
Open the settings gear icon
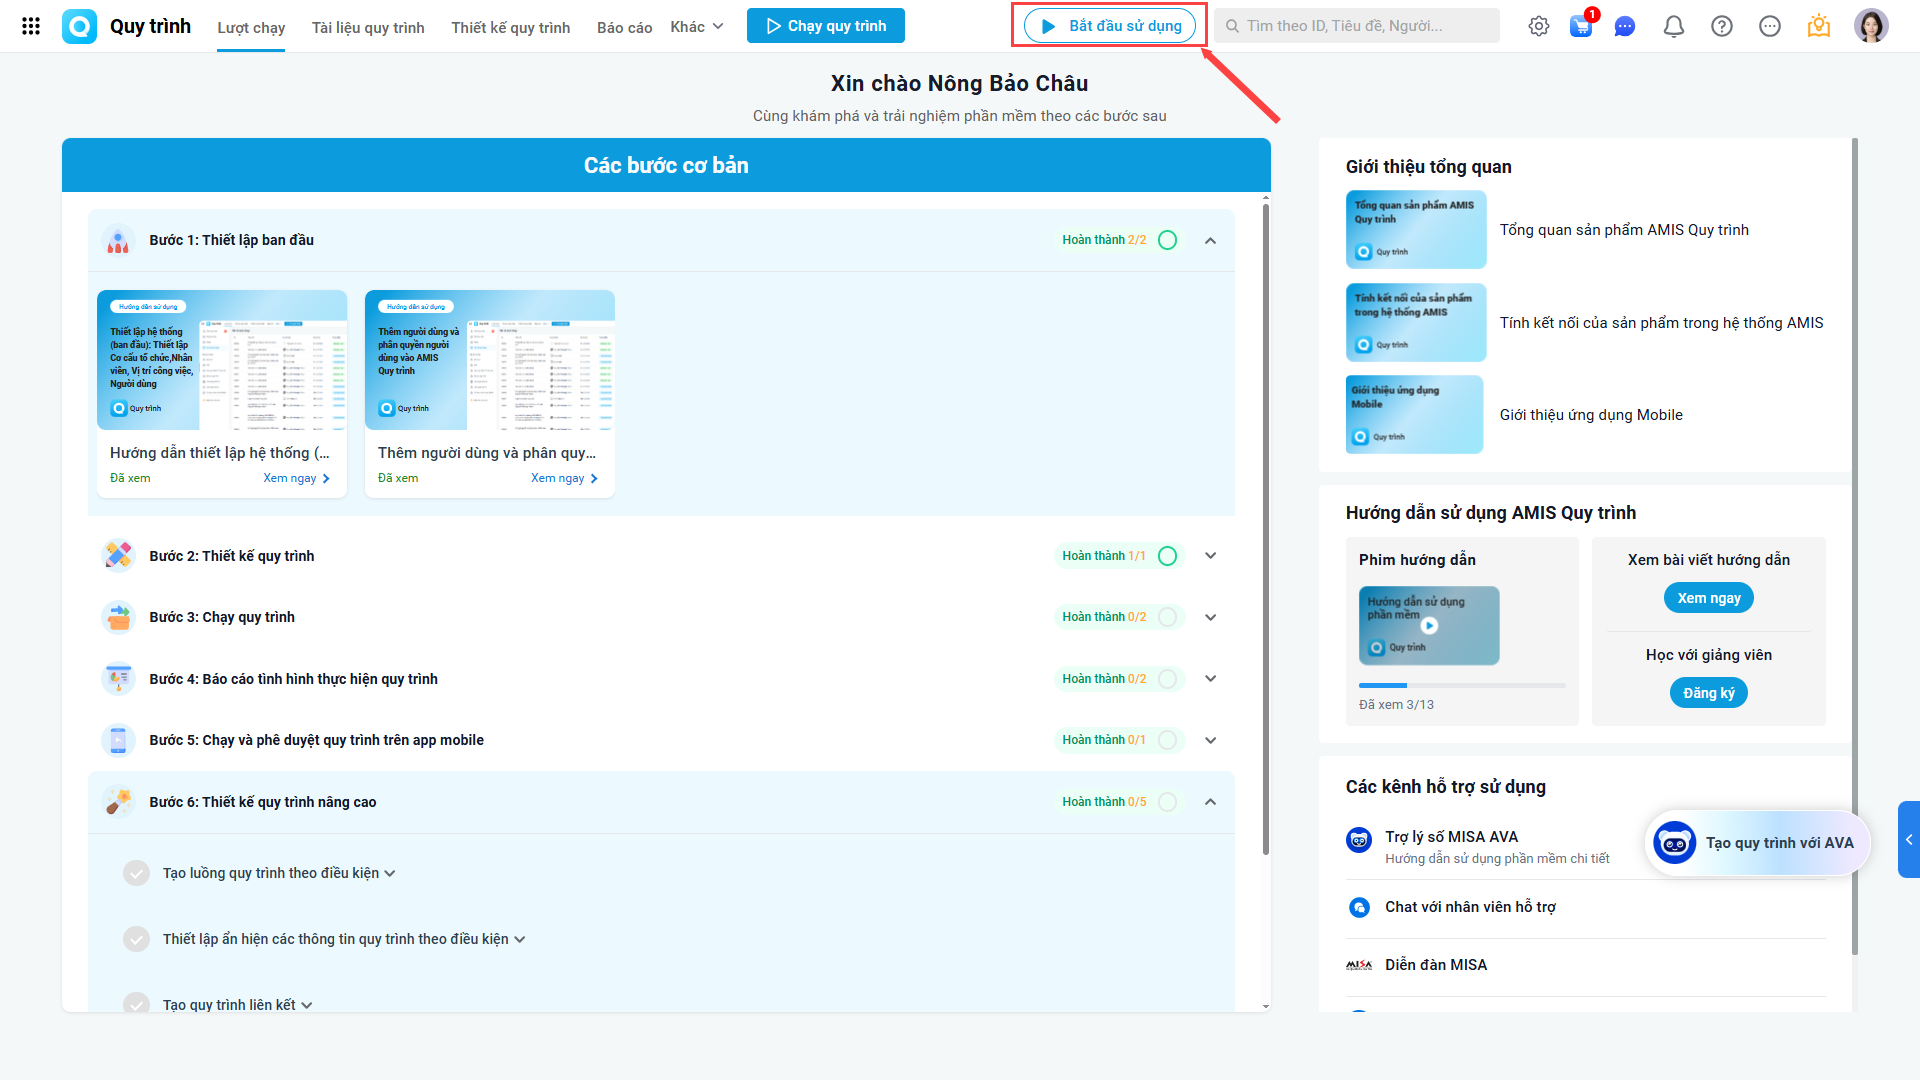pos(1539,26)
